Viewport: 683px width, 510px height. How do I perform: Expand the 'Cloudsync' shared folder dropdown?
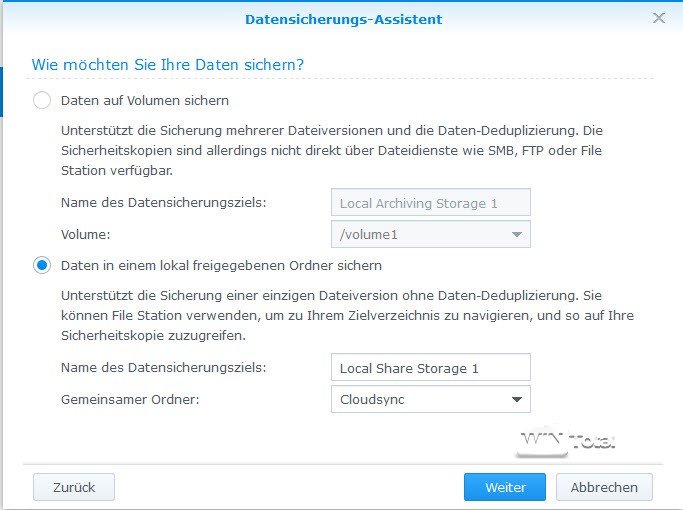tap(430, 400)
